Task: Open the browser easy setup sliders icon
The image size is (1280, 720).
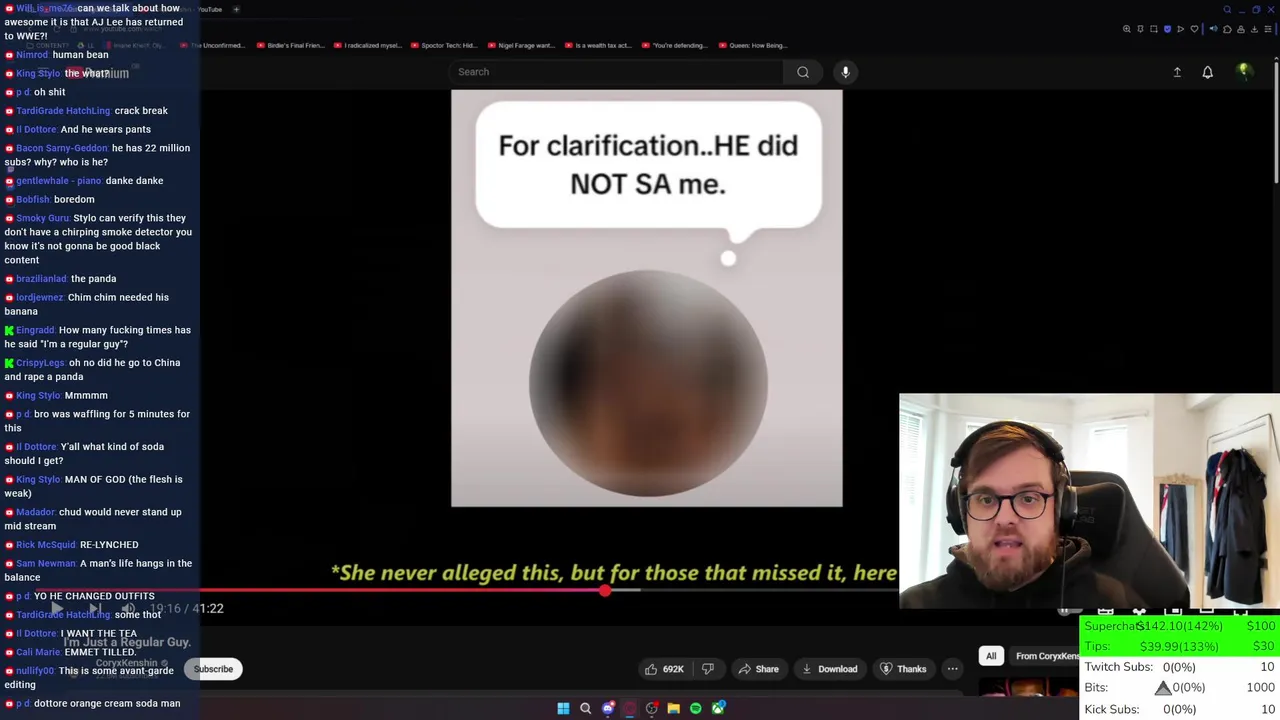Action: 1268,29
